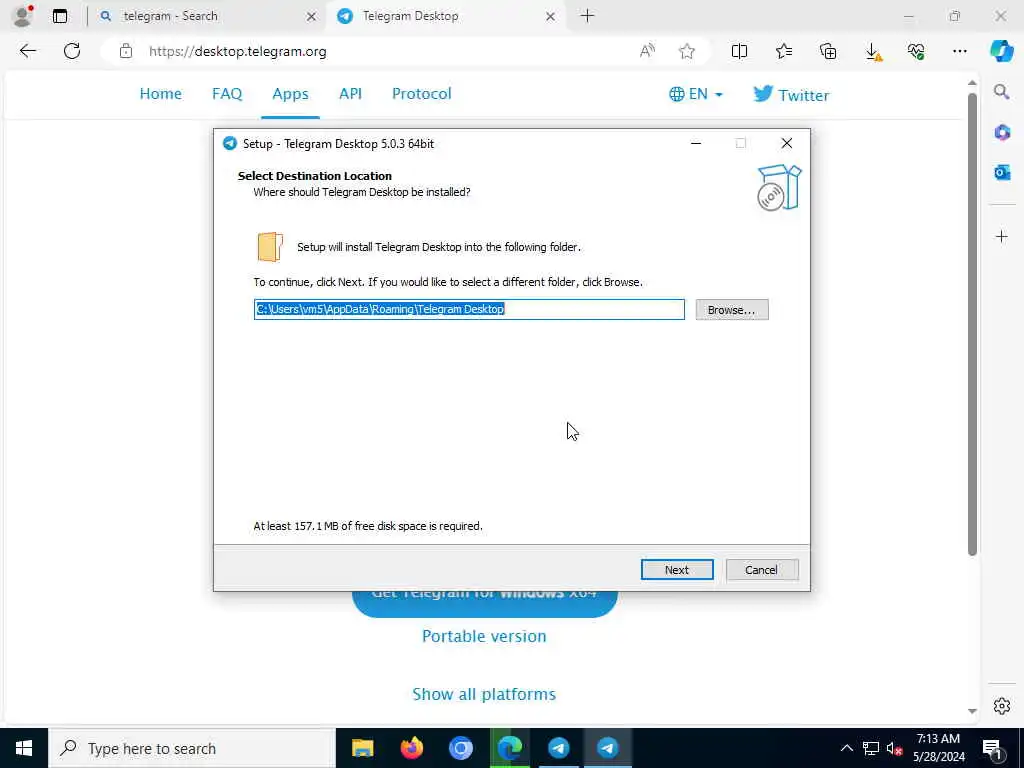Screen dimensions: 1024x768
Task: Close the Telegram Desktop browser tab
Action: pyautogui.click(x=551, y=16)
